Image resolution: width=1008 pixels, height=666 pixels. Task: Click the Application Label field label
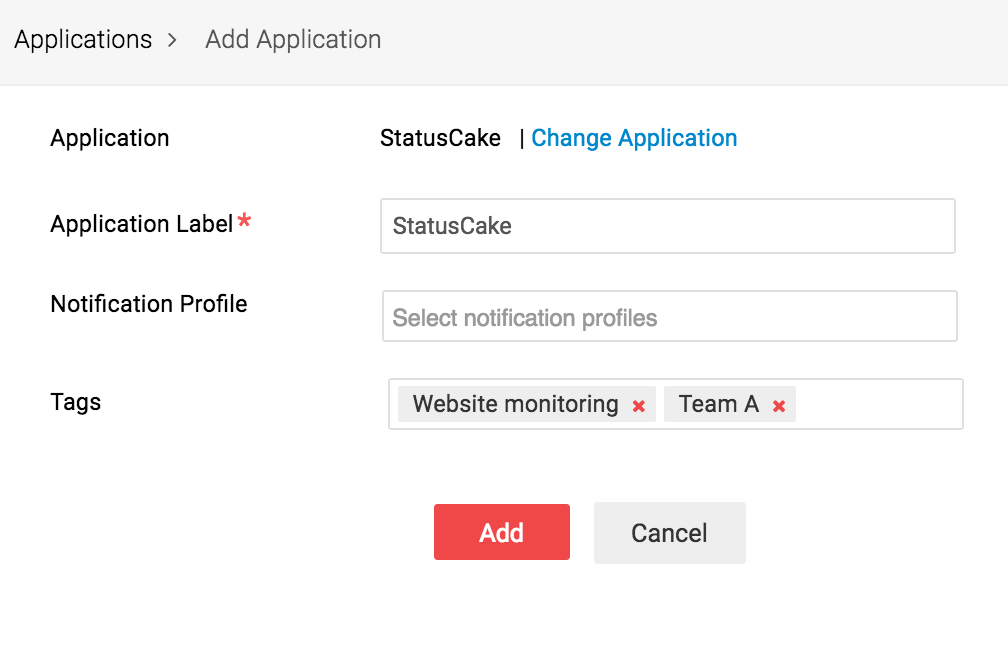pyautogui.click(x=141, y=224)
